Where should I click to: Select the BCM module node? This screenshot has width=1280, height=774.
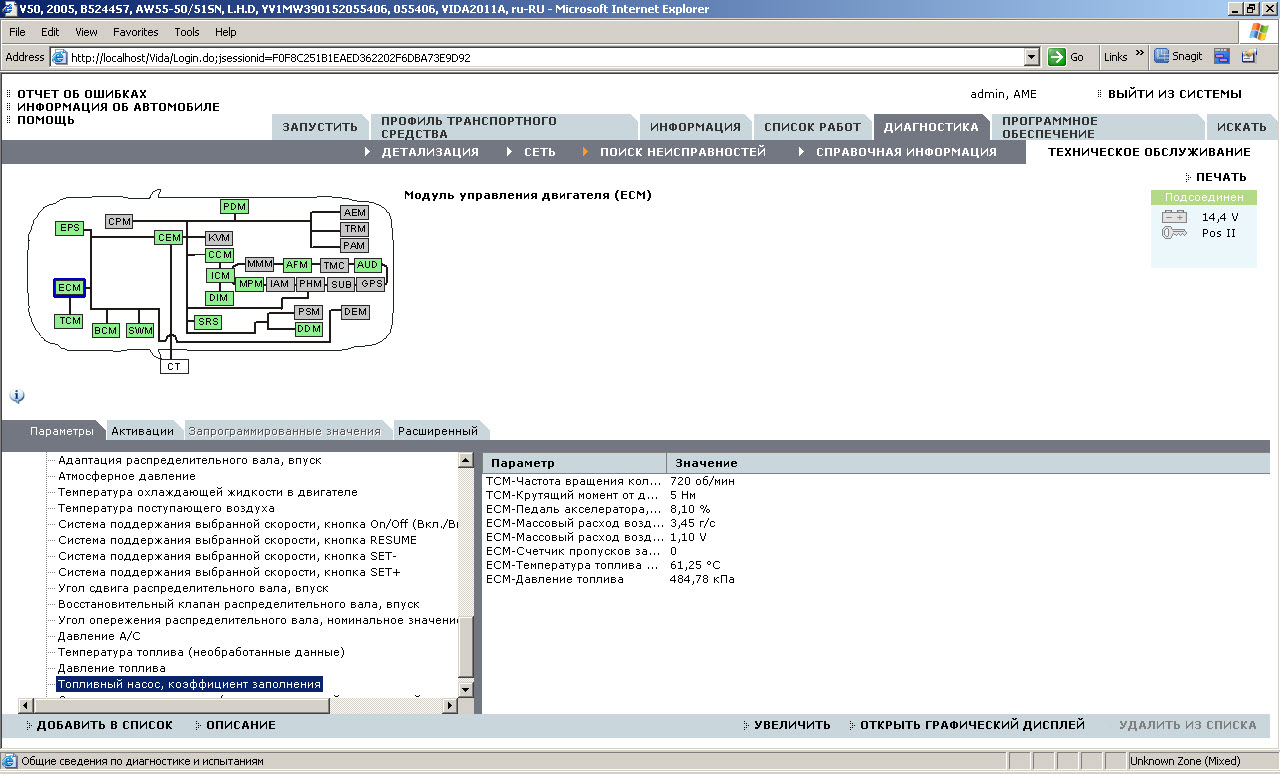tap(105, 330)
